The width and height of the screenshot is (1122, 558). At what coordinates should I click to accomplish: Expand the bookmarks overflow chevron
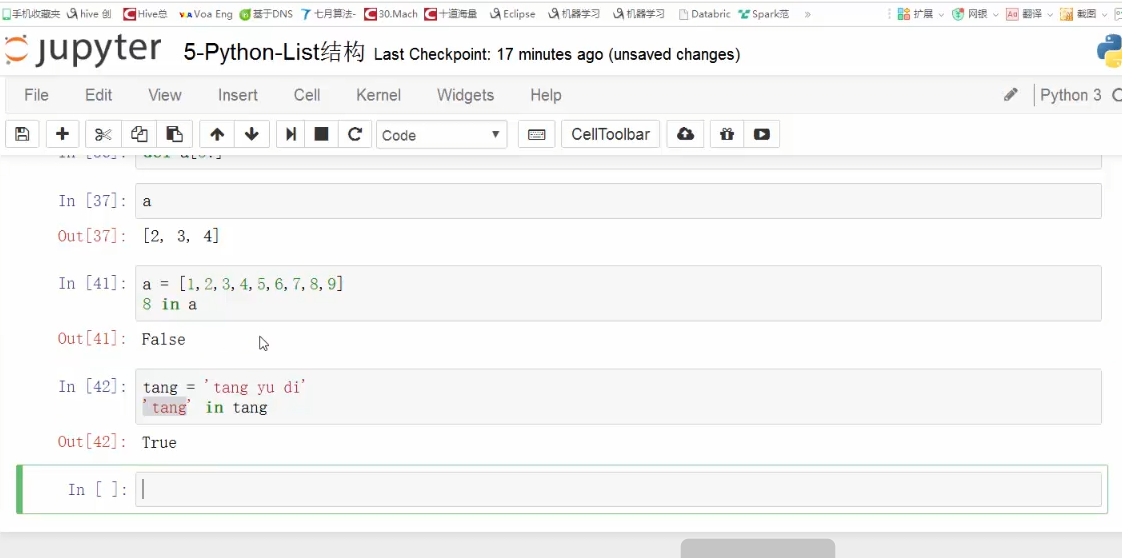808,14
